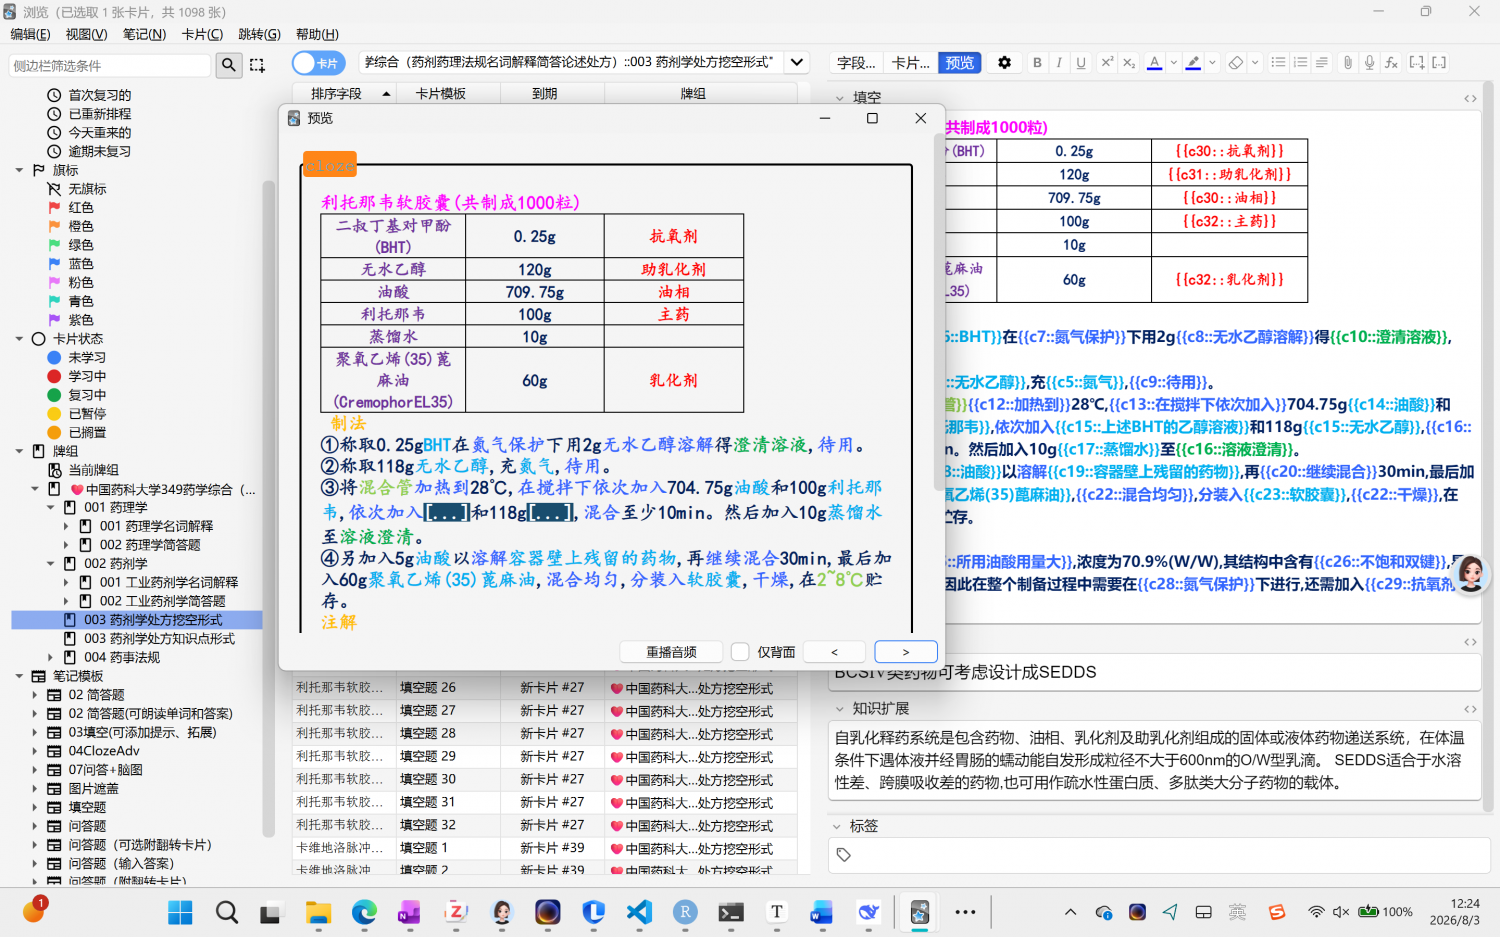
Task: Open OneNote from the taskbar
Action: [x=409, y=912]
